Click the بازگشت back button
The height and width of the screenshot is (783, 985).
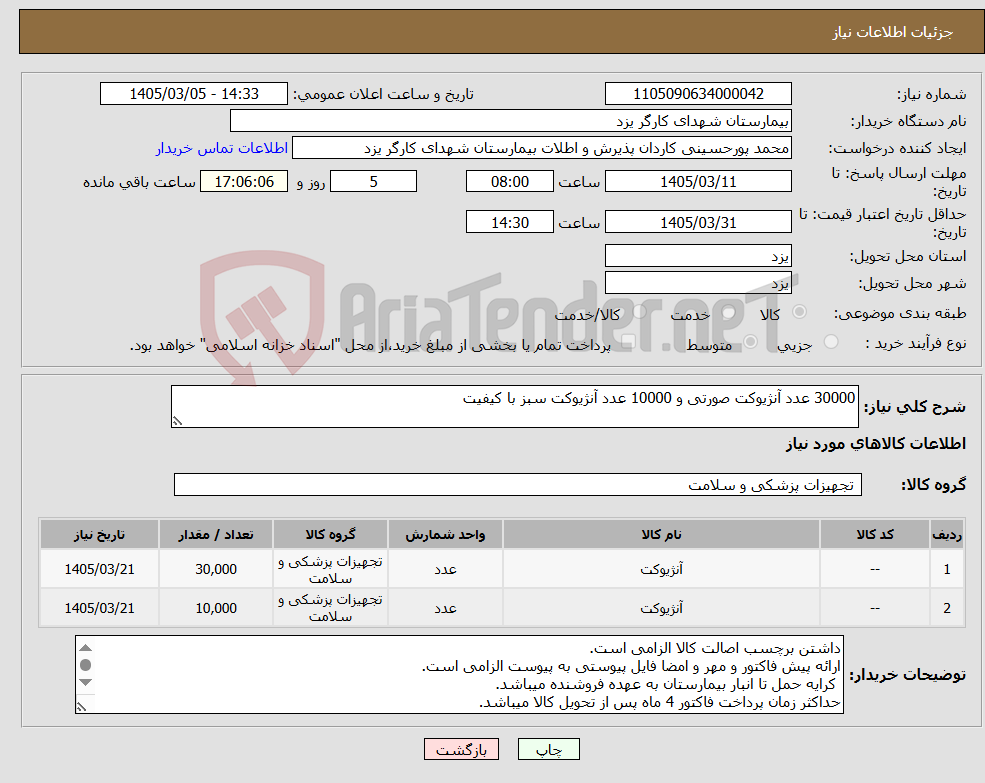coord(461,749)
